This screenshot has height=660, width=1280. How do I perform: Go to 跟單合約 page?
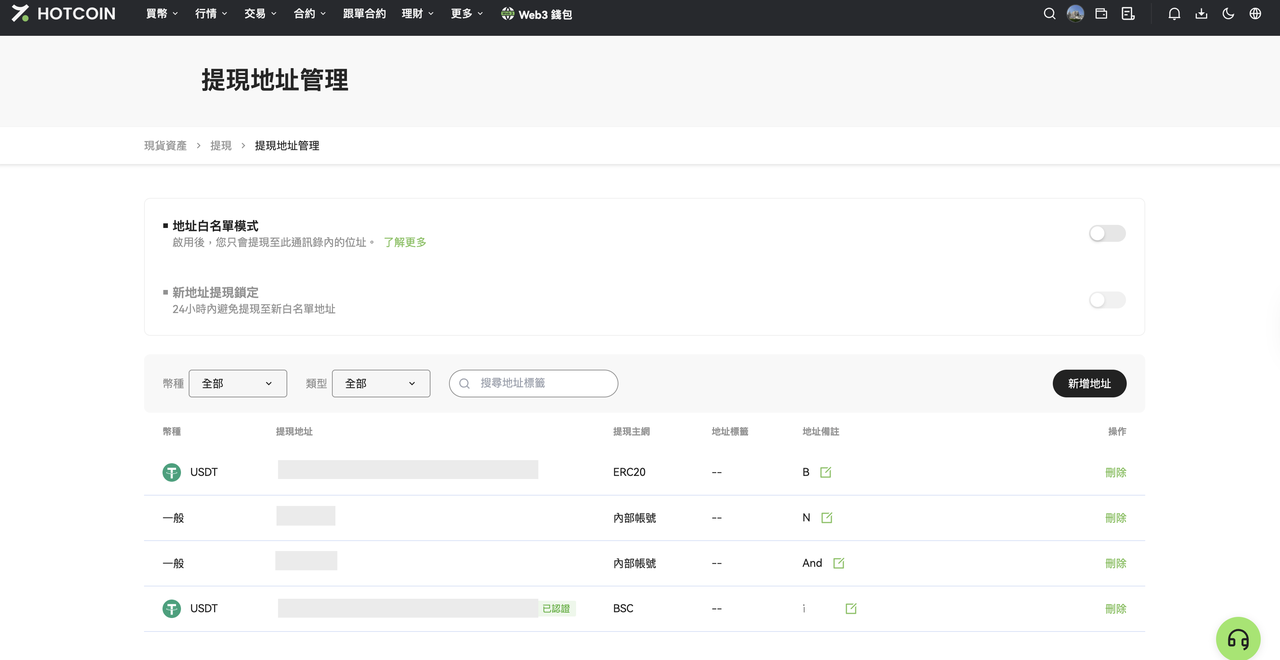point(364,14)
